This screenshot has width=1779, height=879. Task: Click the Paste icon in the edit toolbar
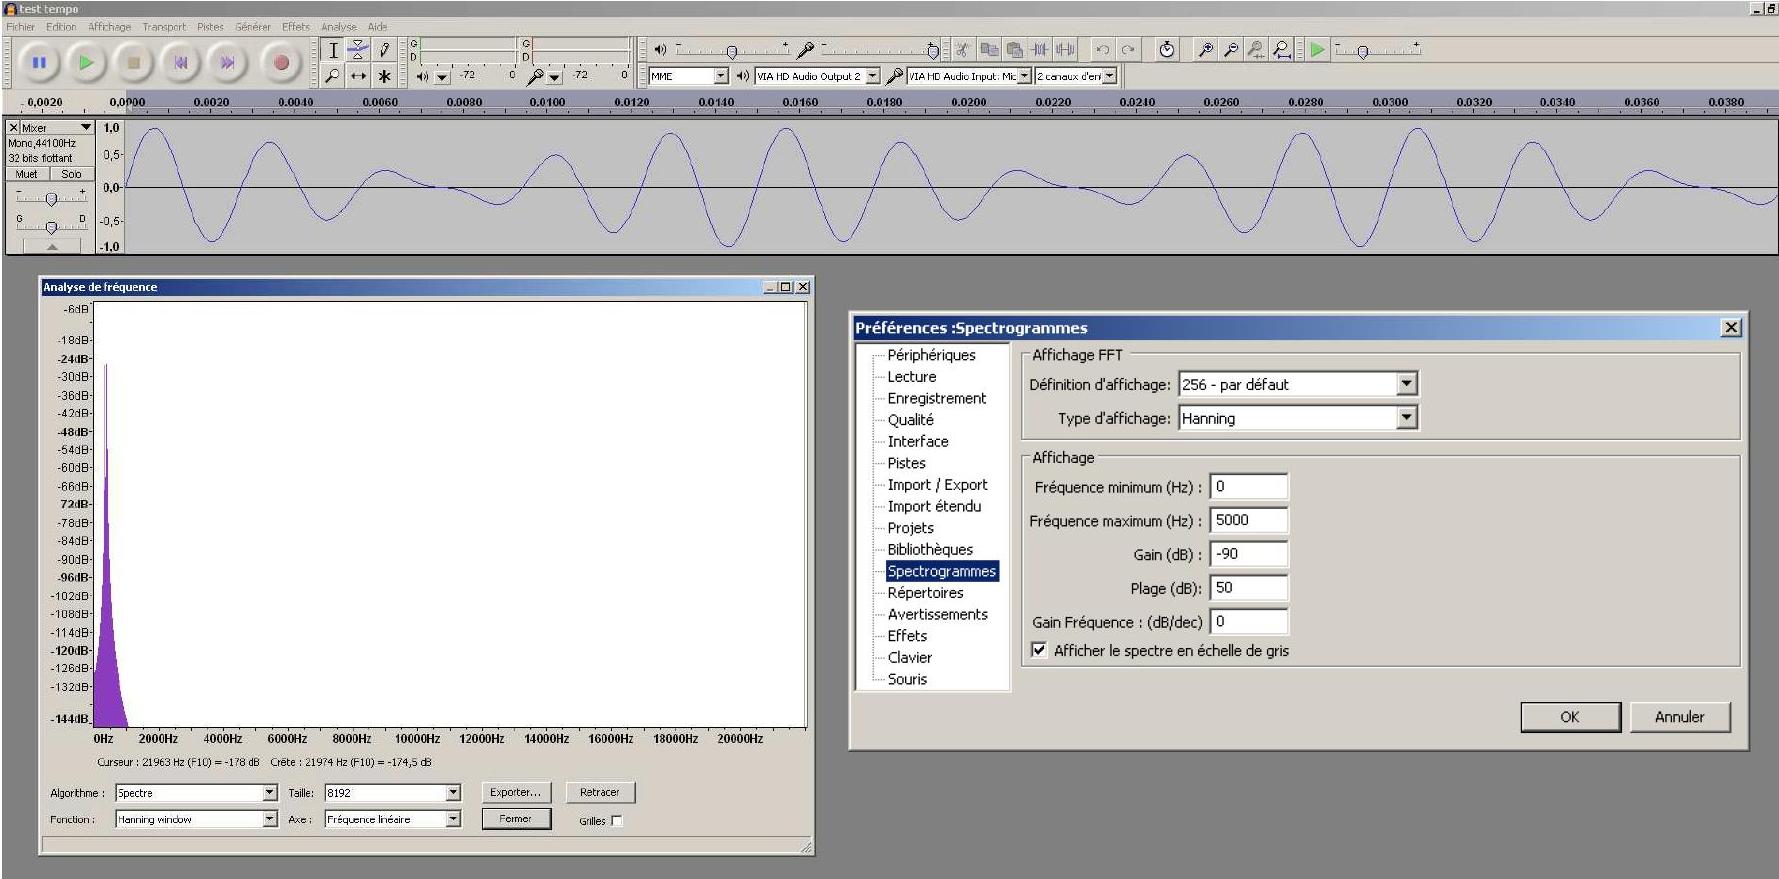click(x=1015, y=49)
